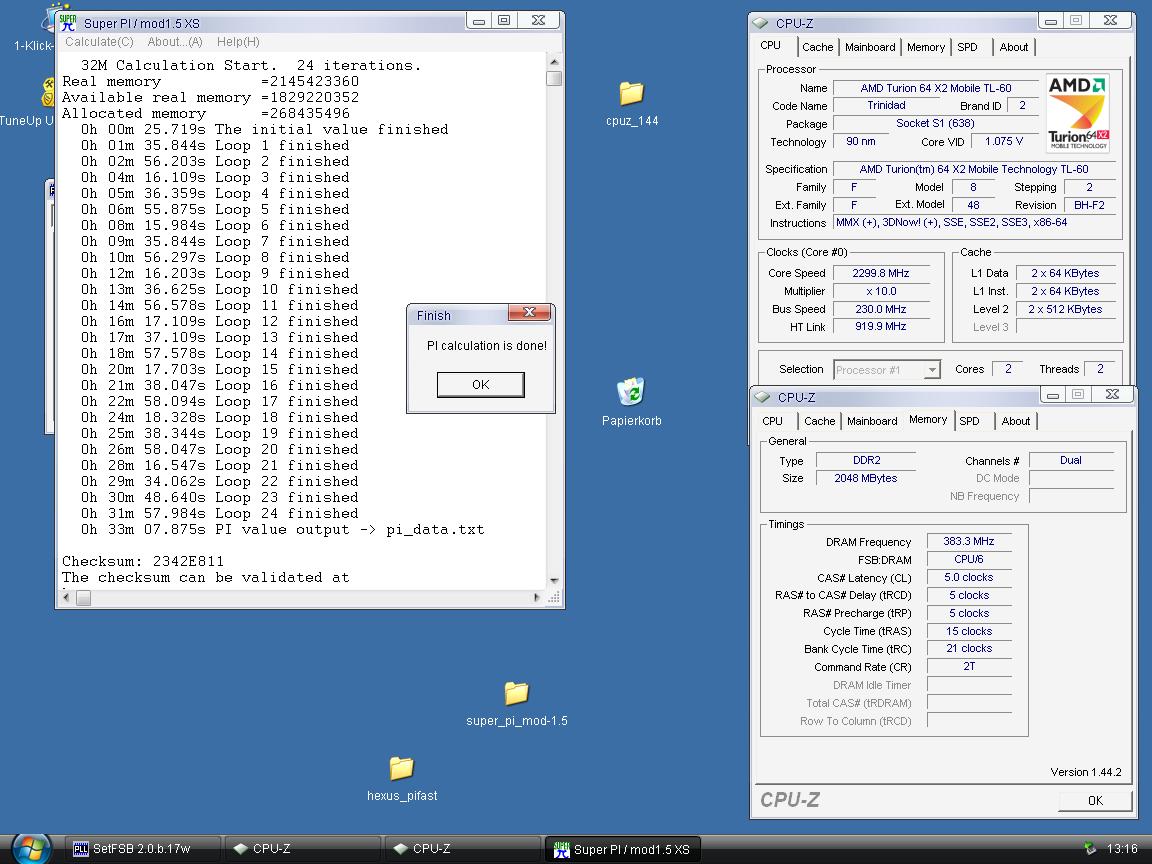Click the processor Name field AMD Turion 64 X2
This screenshot has width=1152, height=864.
coord(936,88)
